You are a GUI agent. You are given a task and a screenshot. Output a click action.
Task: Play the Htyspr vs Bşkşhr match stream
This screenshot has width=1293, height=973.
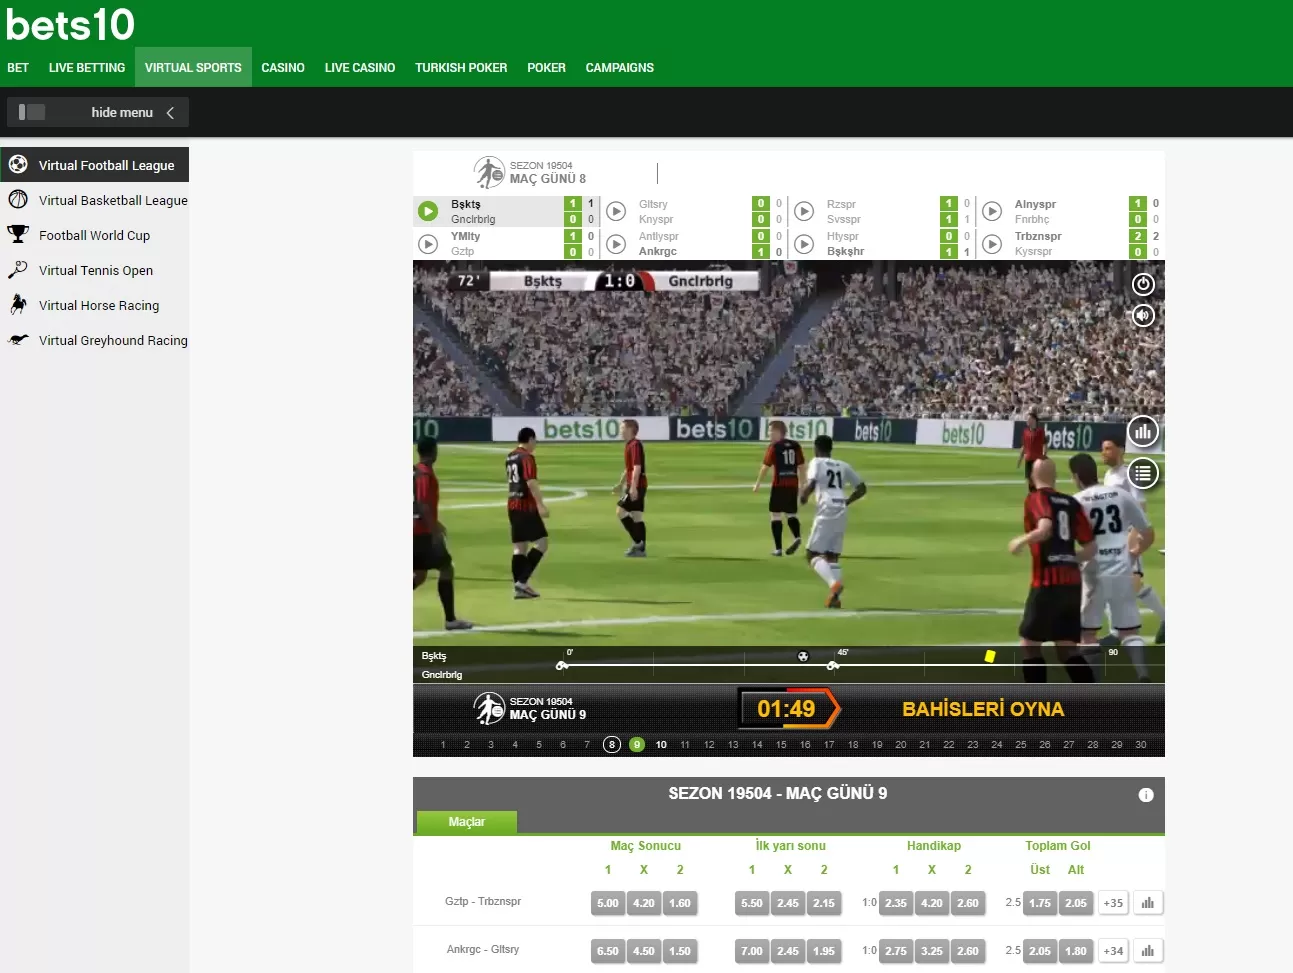click(x=804, y=243)
